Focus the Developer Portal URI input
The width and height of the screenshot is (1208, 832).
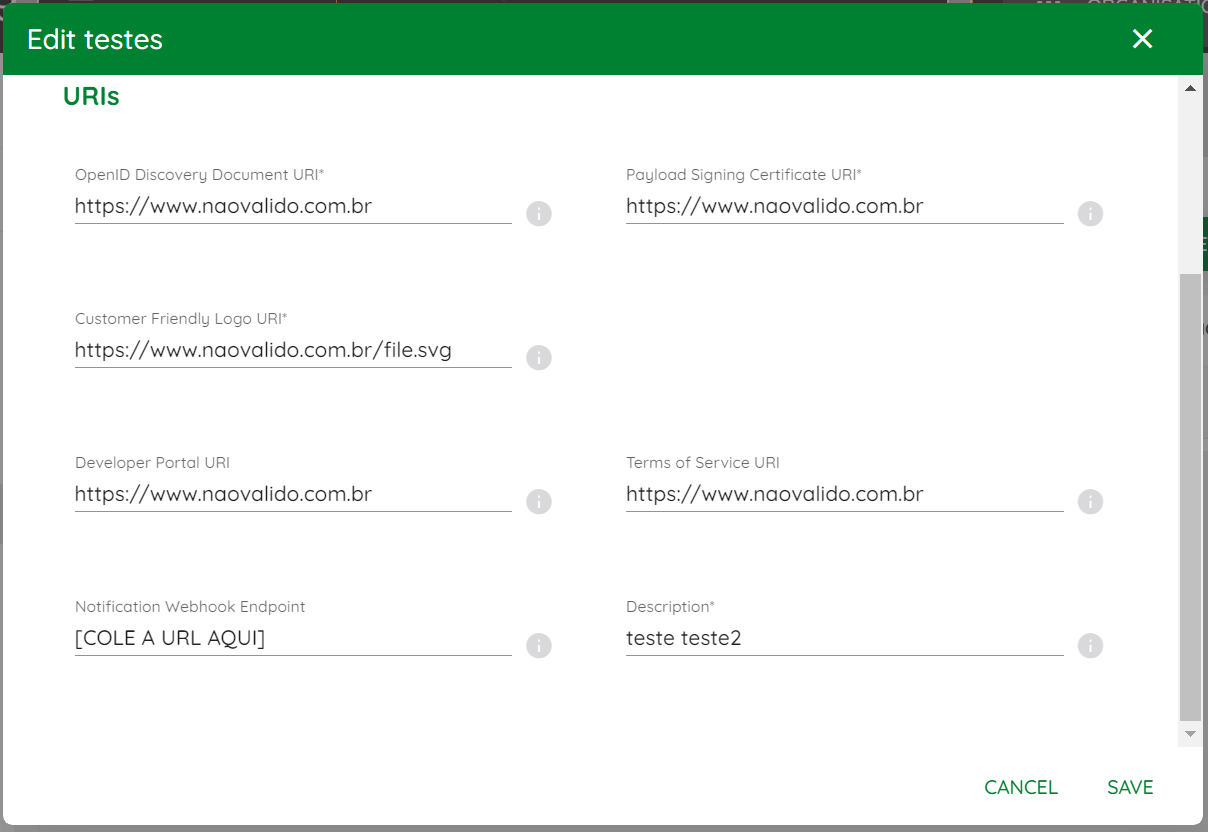293,495
